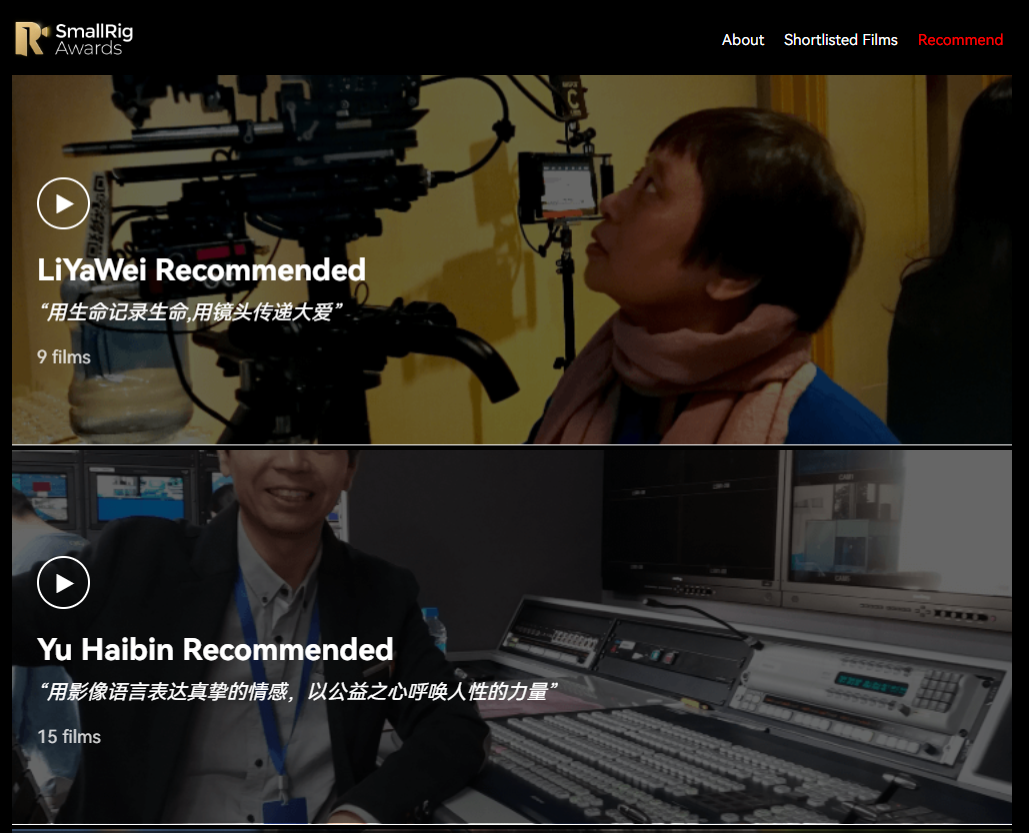
Task: Click the quote beginning "用影像语言表达真挚的情感"
Action: pos(299,691)
